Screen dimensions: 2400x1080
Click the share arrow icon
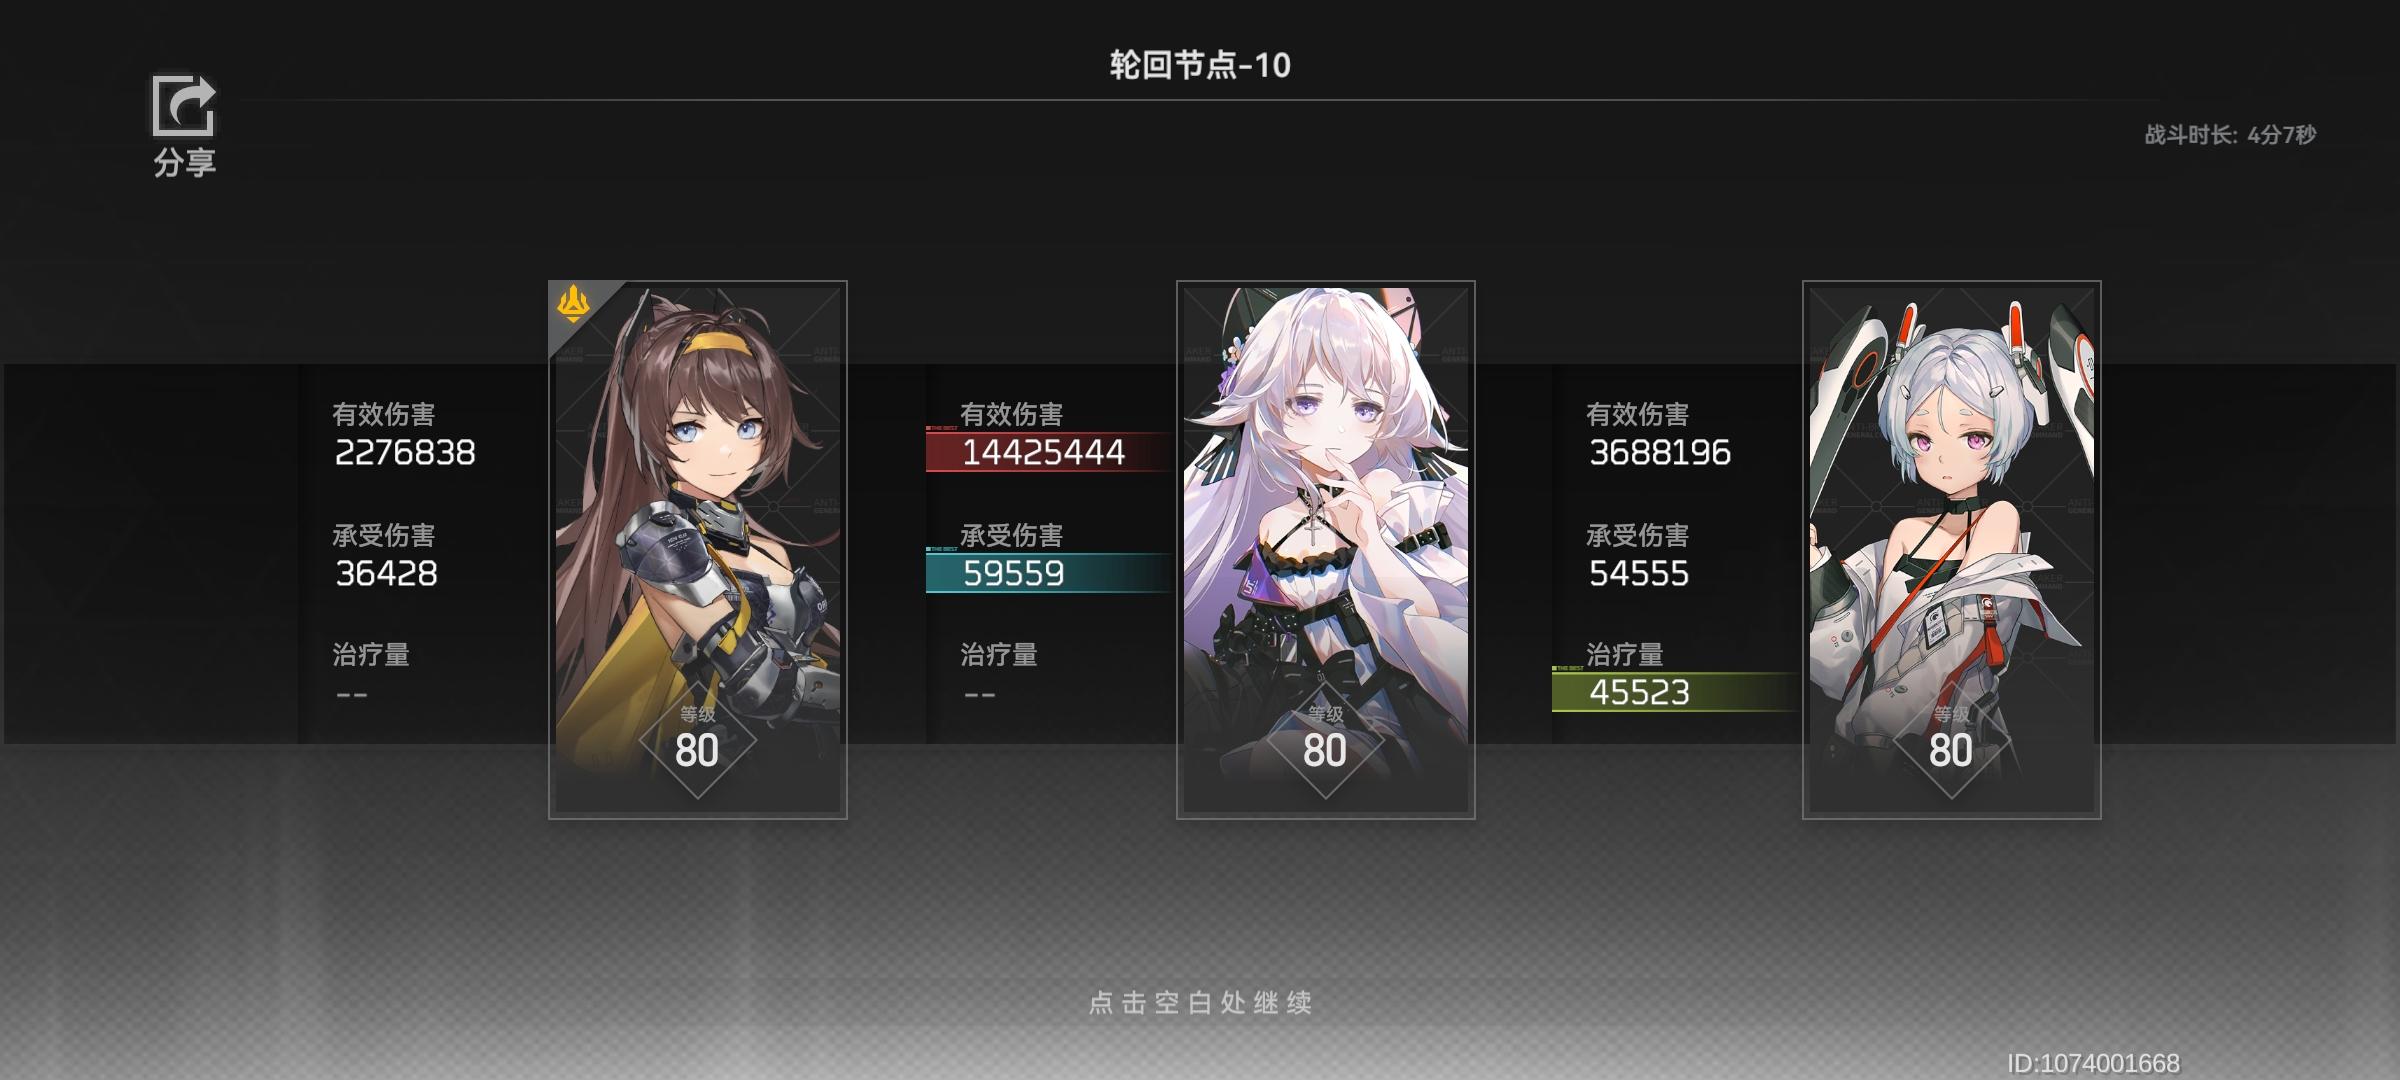pyautogui.click(x=184, y=105)
